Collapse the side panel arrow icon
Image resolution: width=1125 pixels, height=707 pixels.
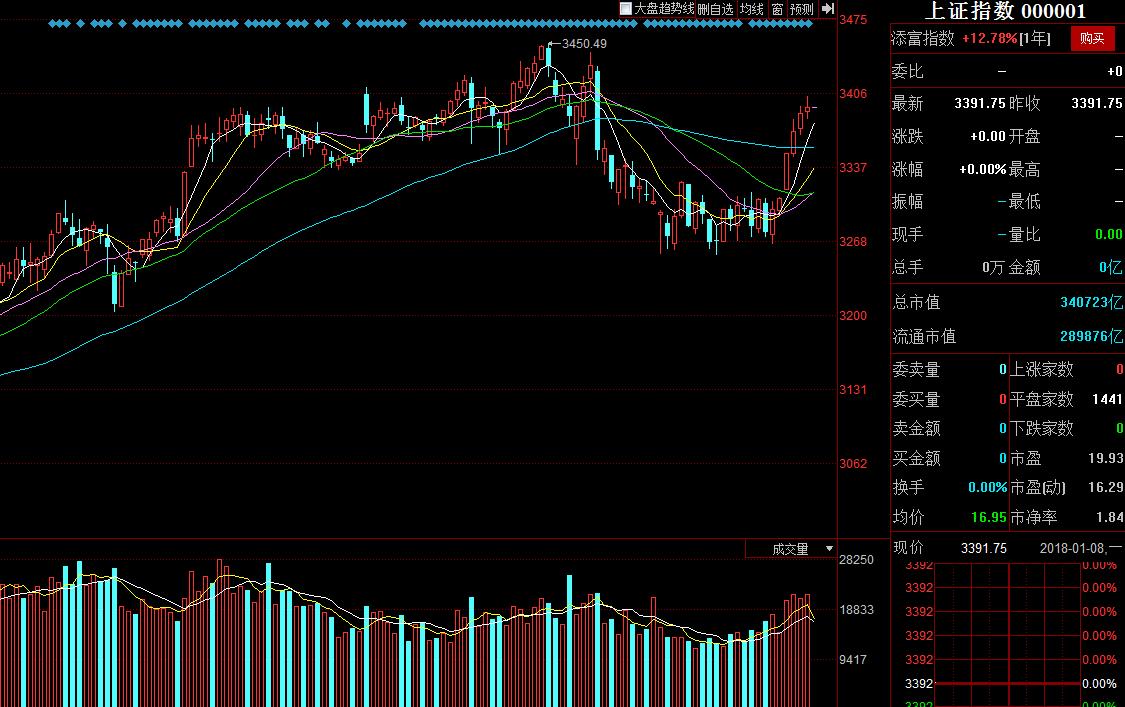pyautogui.click(x=828, y=9)
